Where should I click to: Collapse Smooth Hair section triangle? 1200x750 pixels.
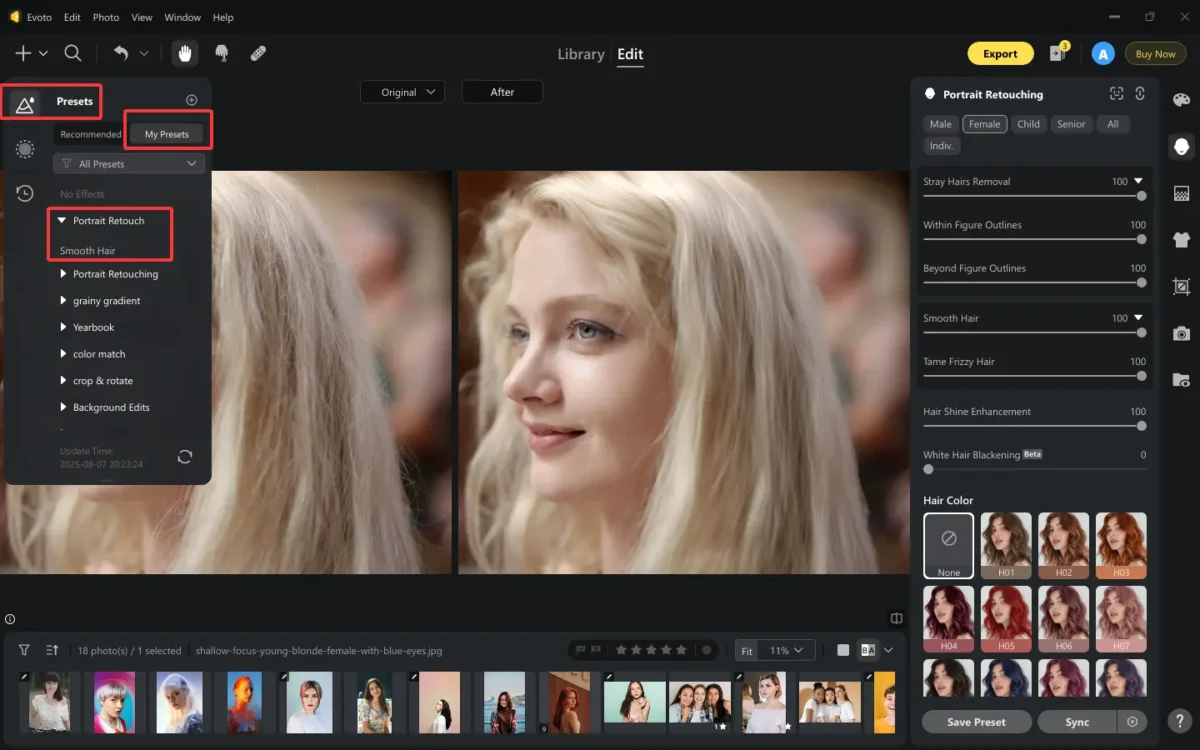(1138, 318)
